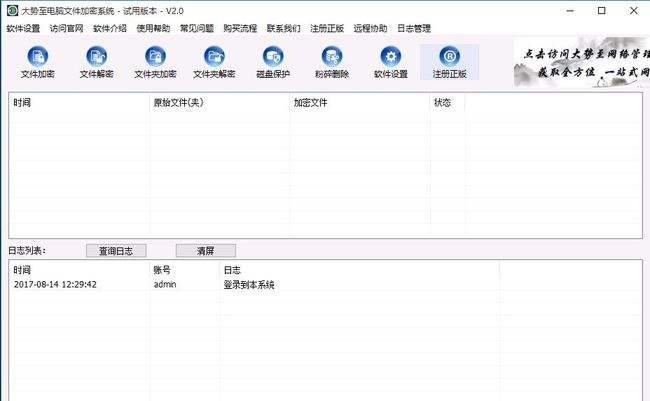Screen dimensions: 650x401
Task: Open the 日志管理 menu
Action: (x=414, y=28)
